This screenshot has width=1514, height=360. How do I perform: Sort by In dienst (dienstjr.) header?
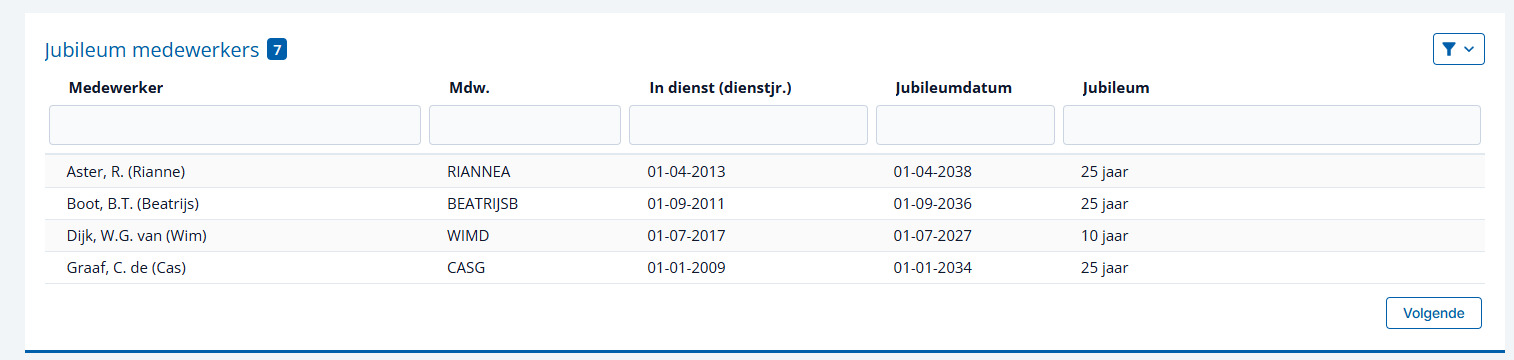[720, 88]
